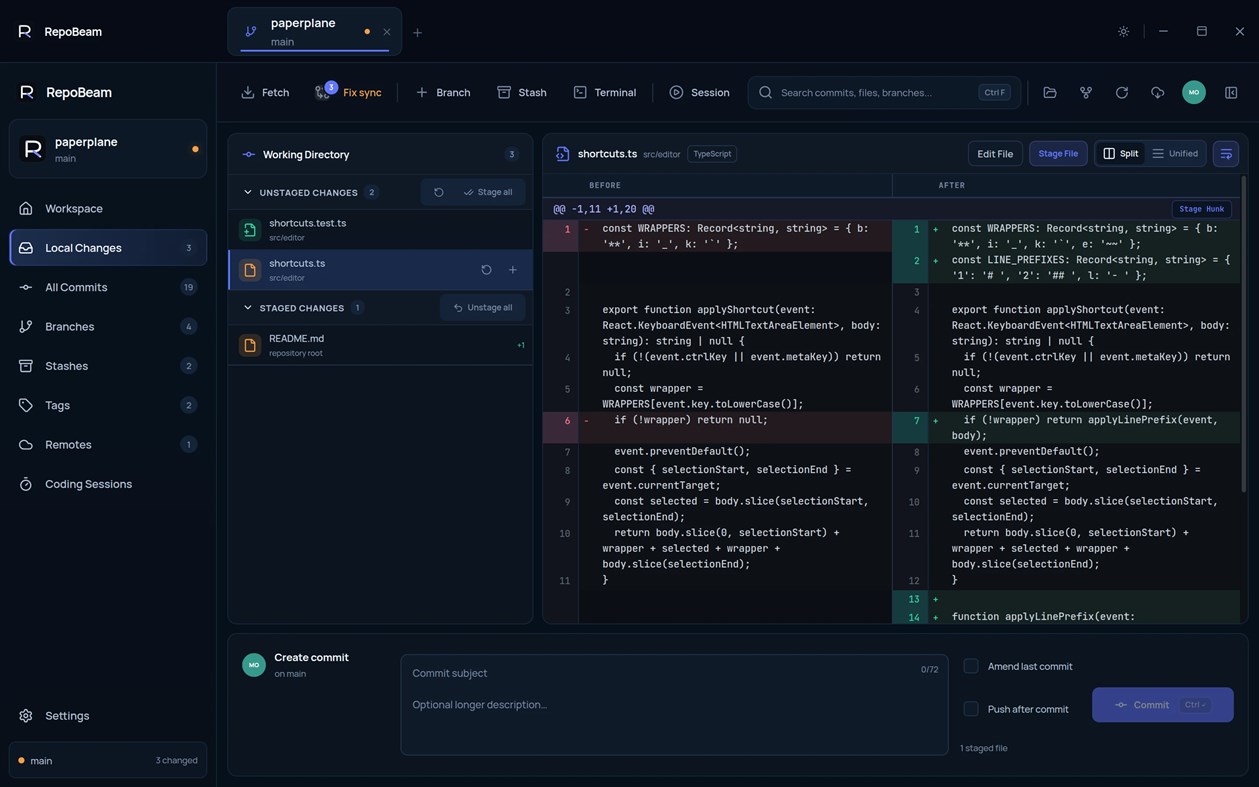Click the Commit subject field
The height and width of the screenshot is (787, 1259).
click(660, 673)
